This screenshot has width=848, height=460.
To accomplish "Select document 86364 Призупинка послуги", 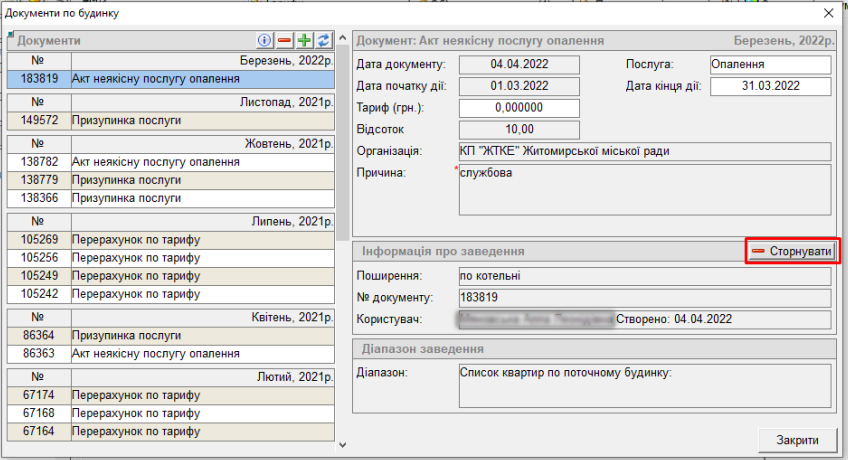I will [x=170, y=337].
